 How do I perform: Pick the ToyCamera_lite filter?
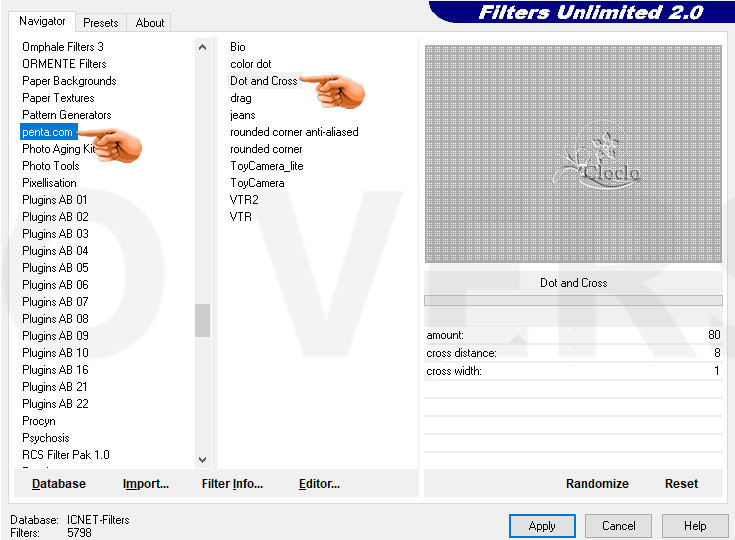click(266, 166)
